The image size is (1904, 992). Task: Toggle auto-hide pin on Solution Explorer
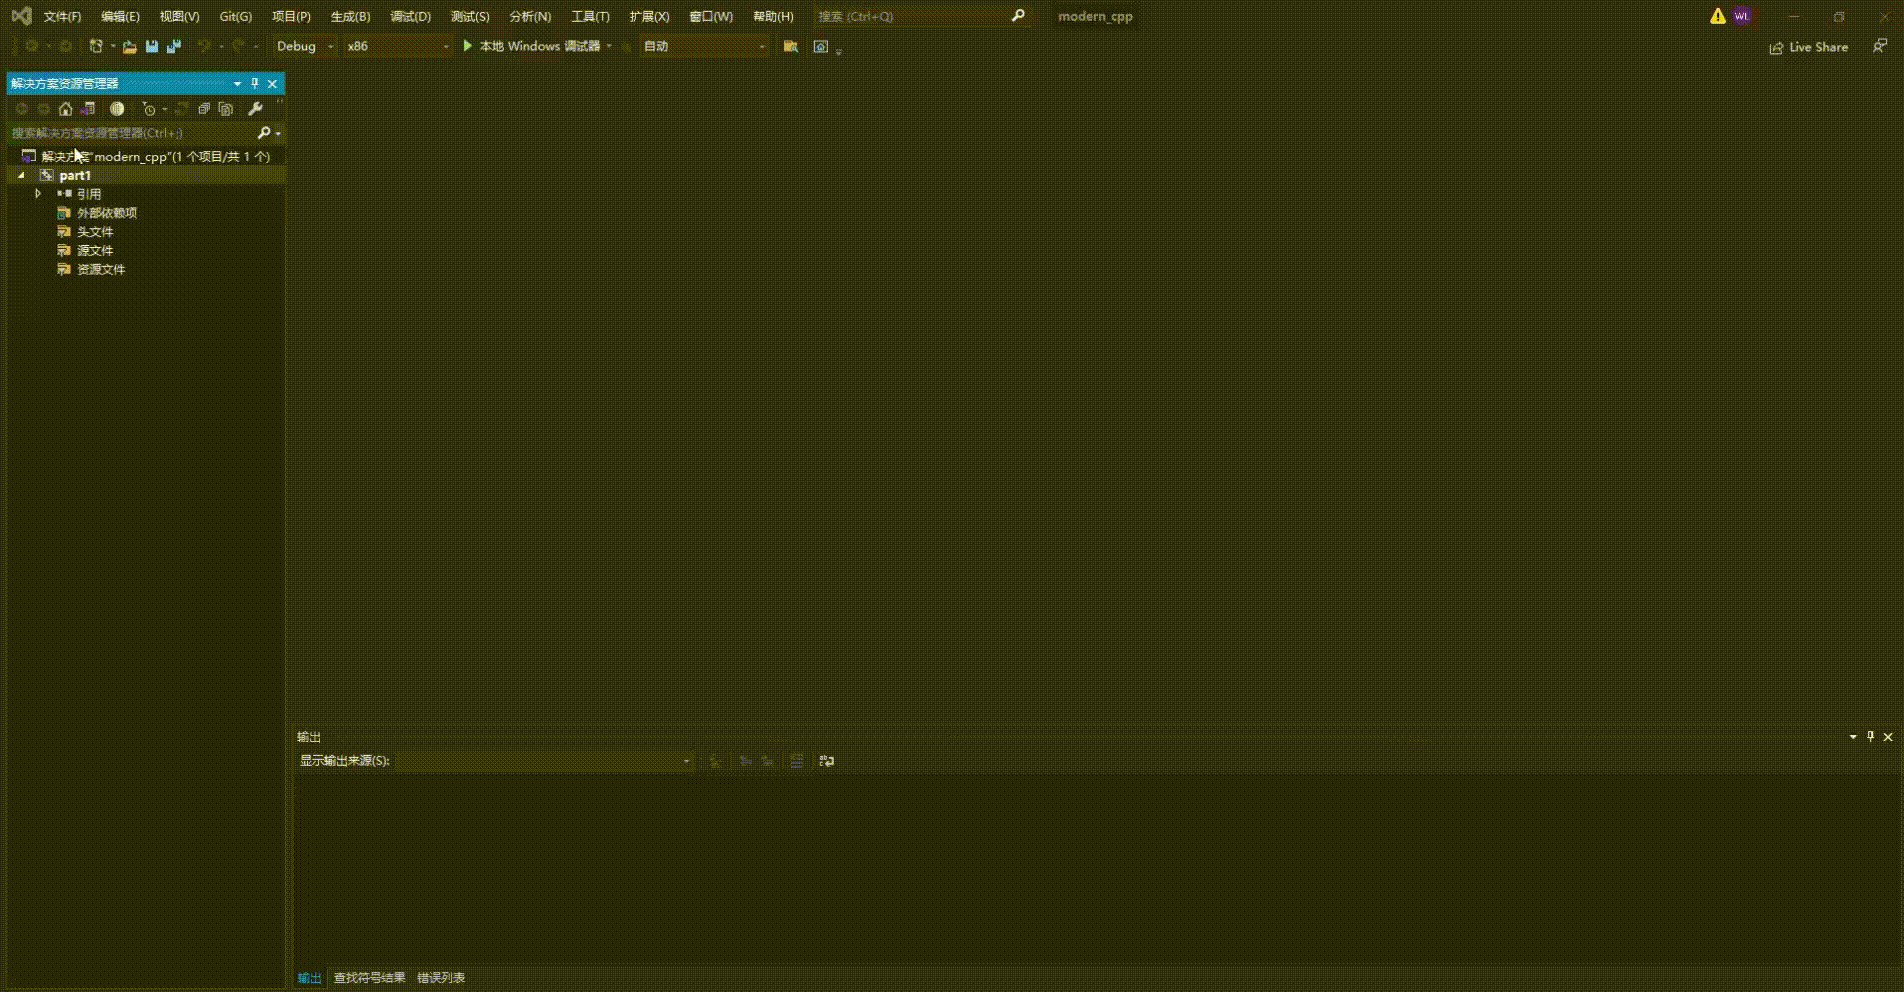click(255, 84)
